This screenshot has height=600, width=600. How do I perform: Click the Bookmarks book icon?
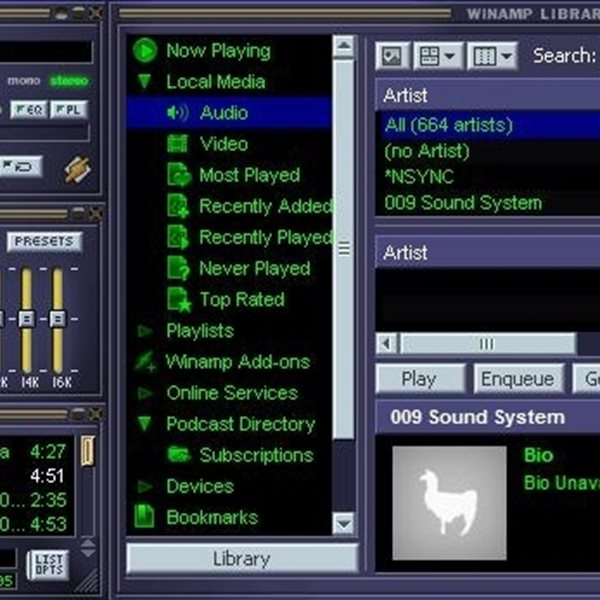coord(144,516)
